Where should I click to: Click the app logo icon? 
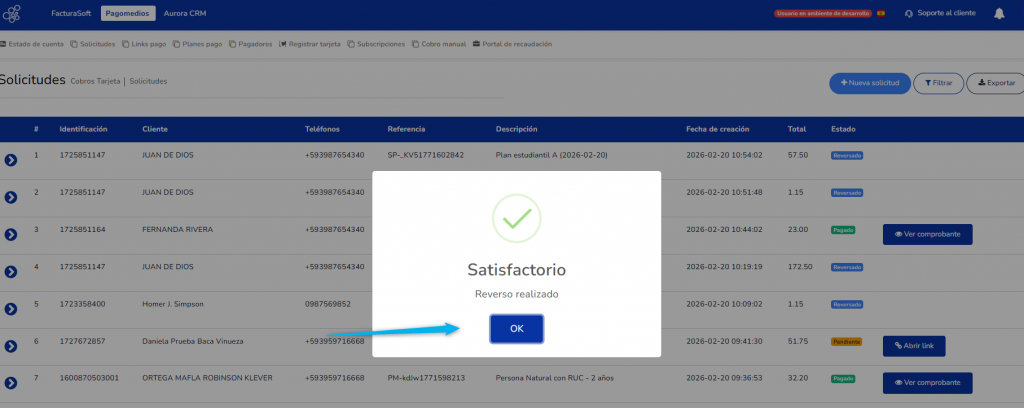11,16
